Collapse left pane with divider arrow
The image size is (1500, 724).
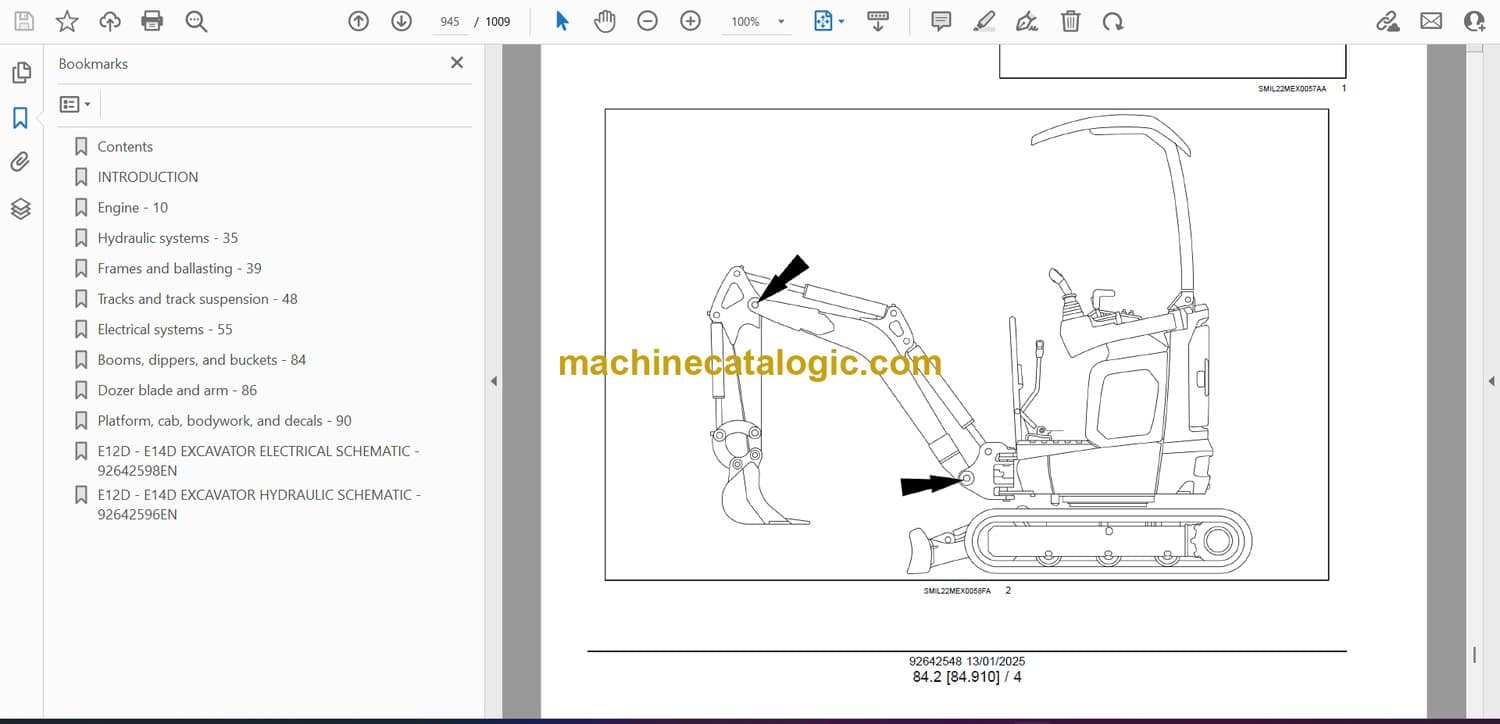click(492, 381)
